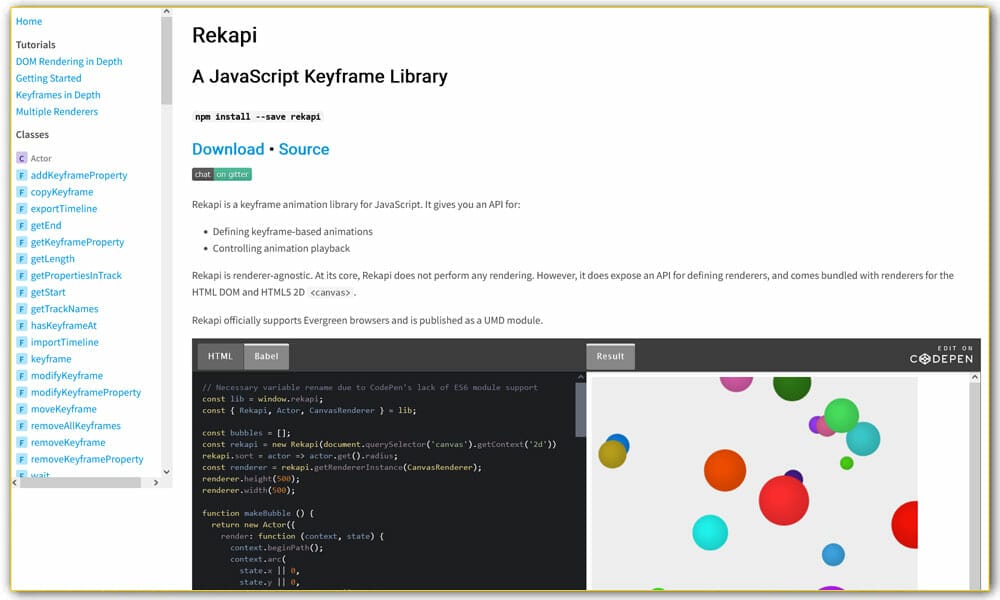The height and width of the screenshot is (600, 1000).
Task: Navigate to the copyKeyframe method
Action: pyautogui.click(x=62, y=192)
